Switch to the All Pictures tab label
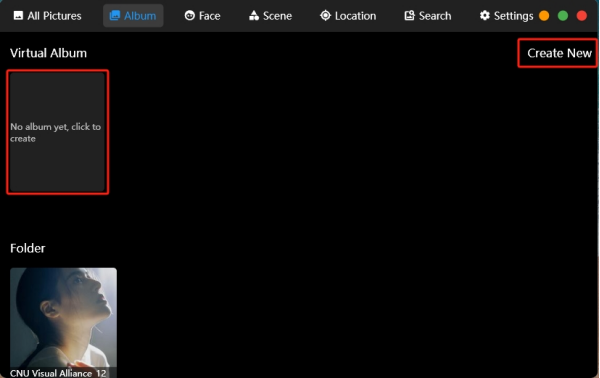Viewport: 600px width, 378px height. coord(54,16)
